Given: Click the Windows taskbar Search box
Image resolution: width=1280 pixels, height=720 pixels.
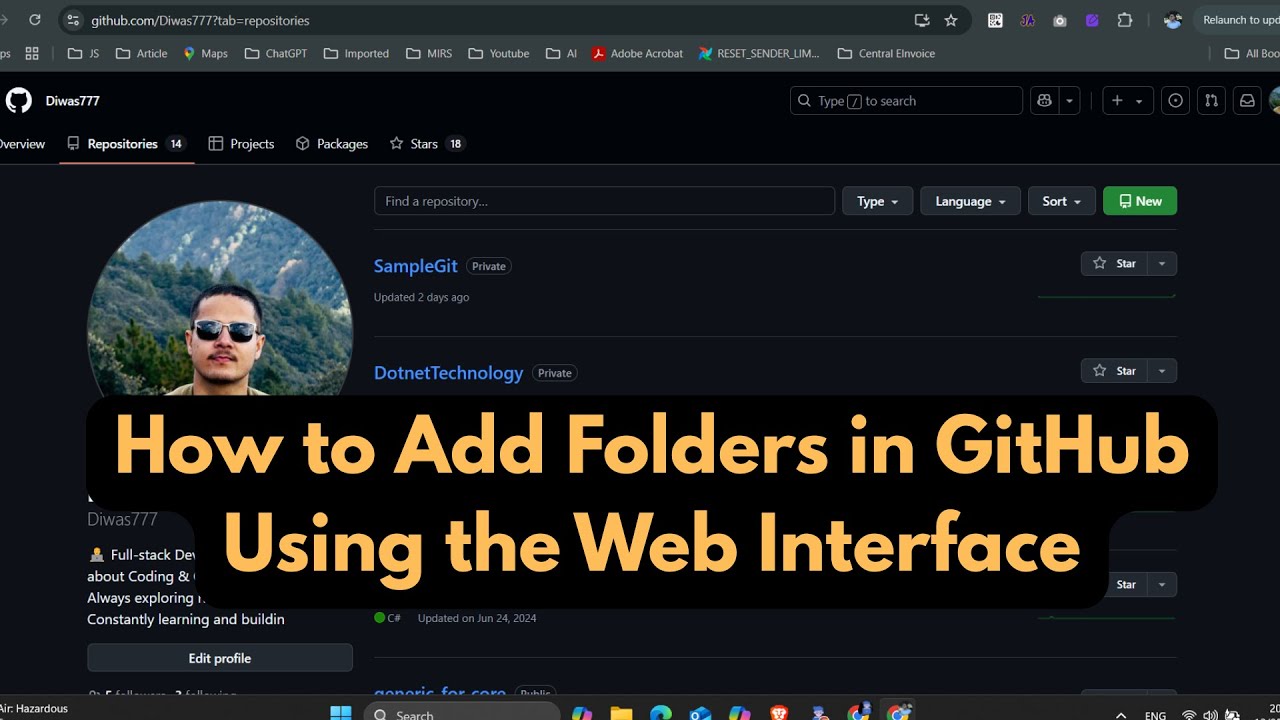Looking at the screenshot, I should (462, 714).
